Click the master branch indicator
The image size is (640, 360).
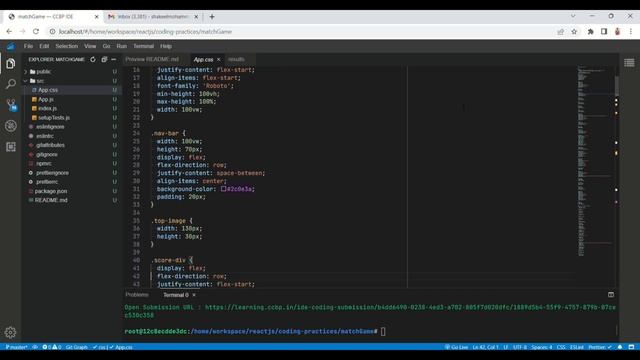pos(16,347)
